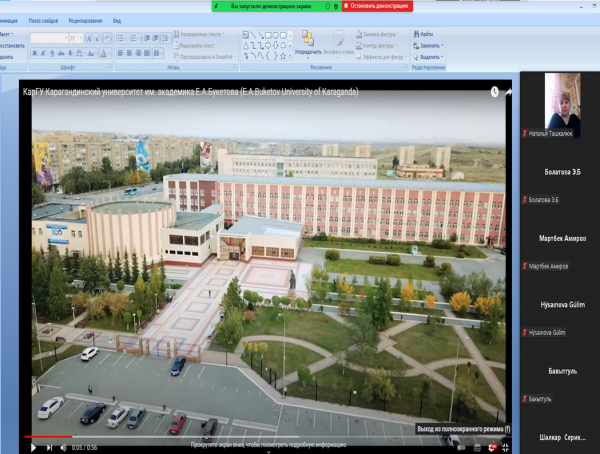This screenshot has width=600, height=454.
Task: Click the video title link
Action: point(190,92)
